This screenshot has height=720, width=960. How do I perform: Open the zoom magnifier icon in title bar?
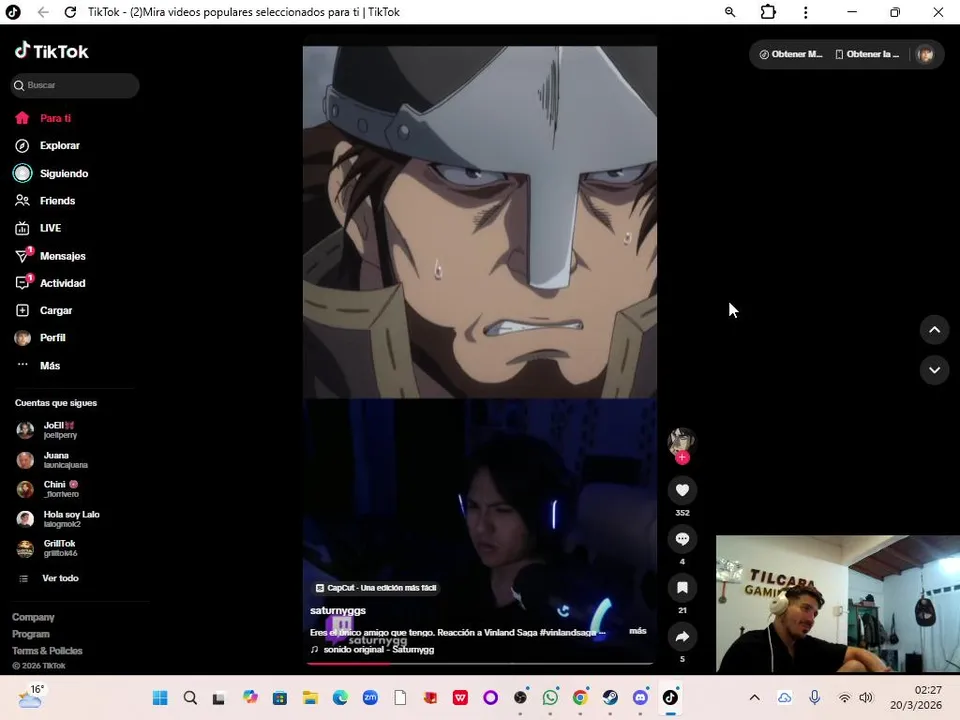pos(730,12)
